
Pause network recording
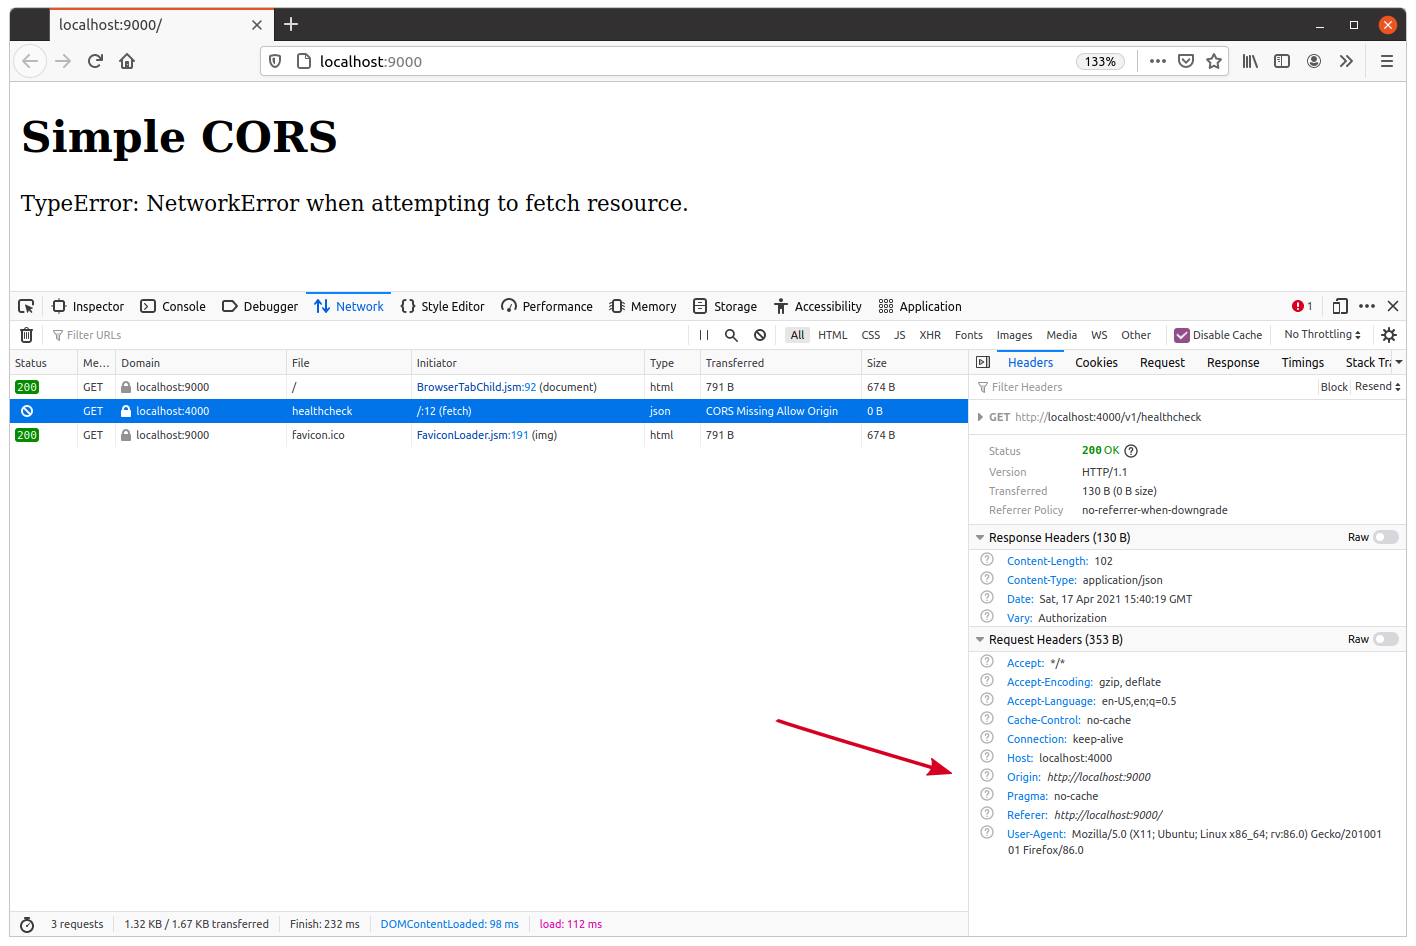[704, 335]
